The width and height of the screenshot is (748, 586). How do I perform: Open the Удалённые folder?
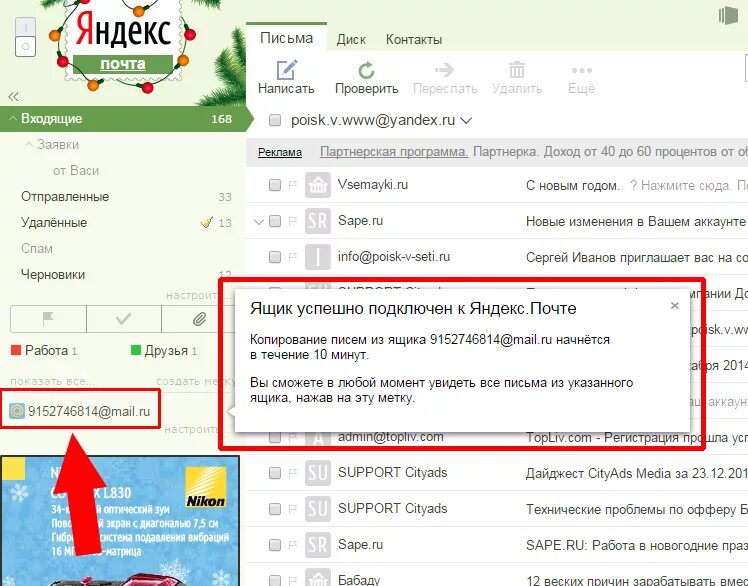[x=54, y=222]
